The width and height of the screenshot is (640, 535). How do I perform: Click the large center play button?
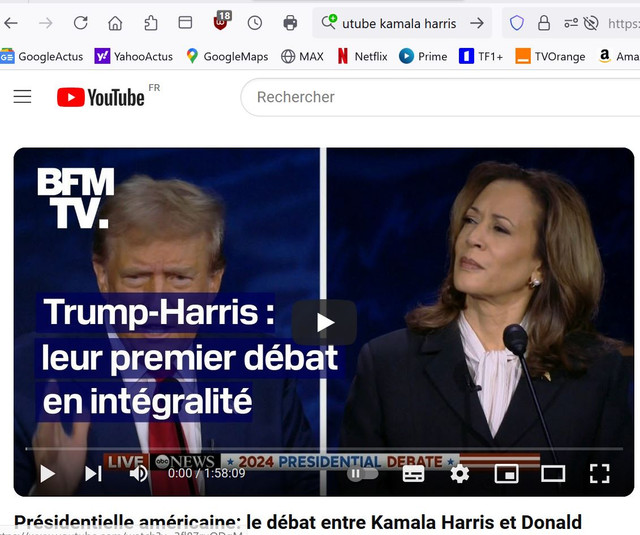click(x=324, y=322)
